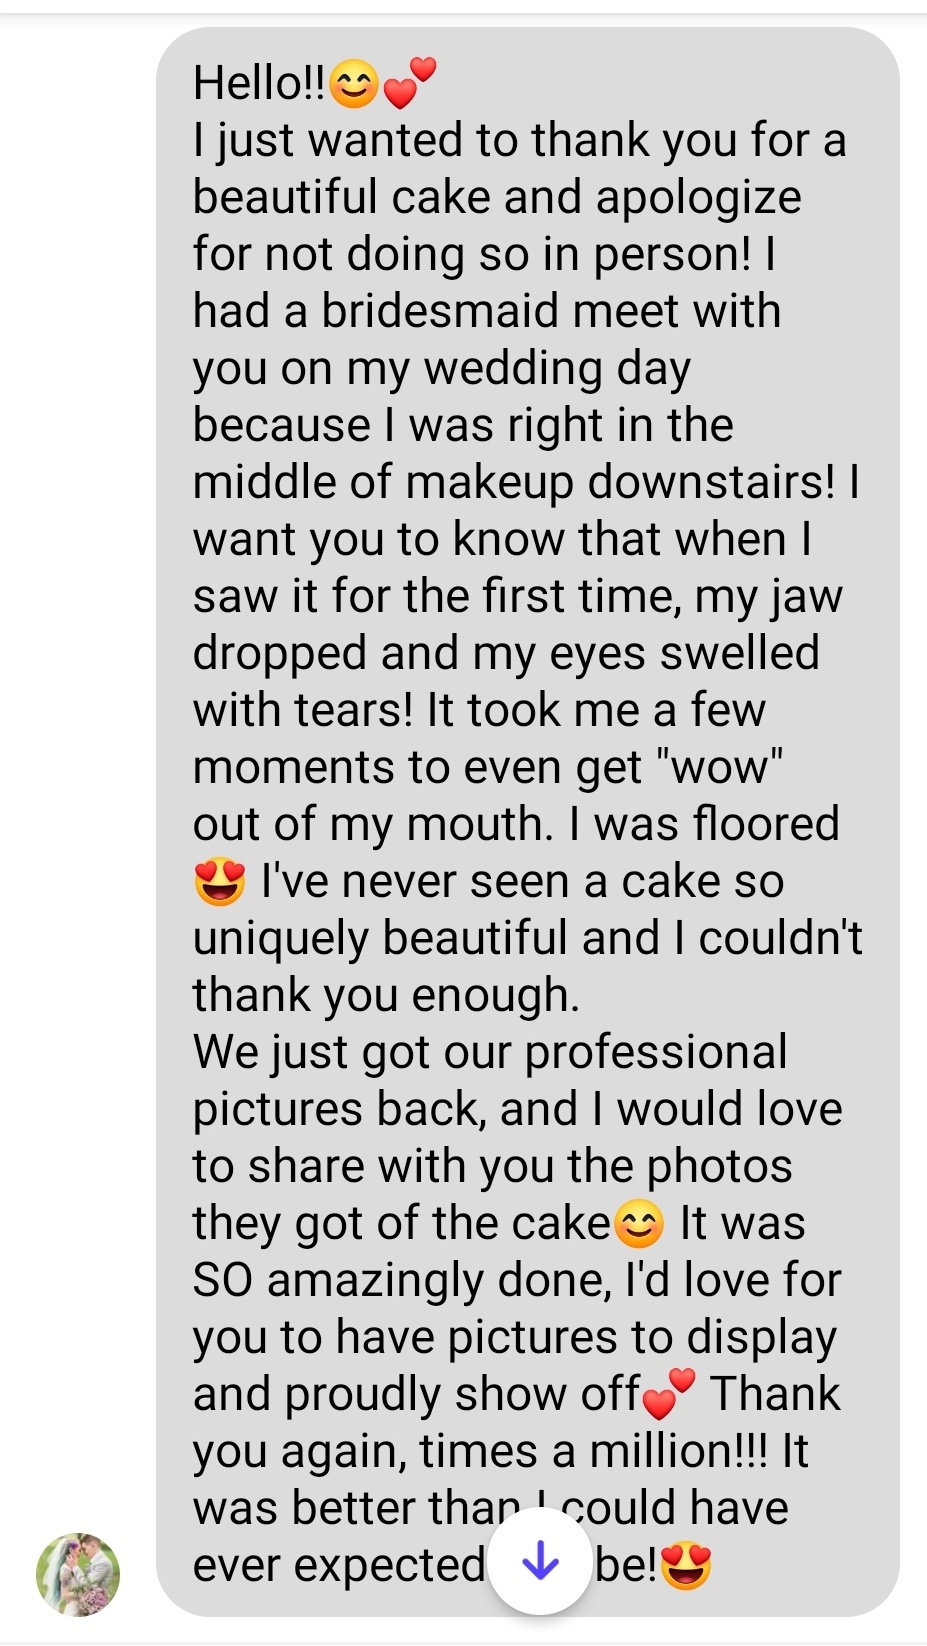Tap the scroll-to-bottom arrow button
927x1646 pixels.
(541, 1561)
